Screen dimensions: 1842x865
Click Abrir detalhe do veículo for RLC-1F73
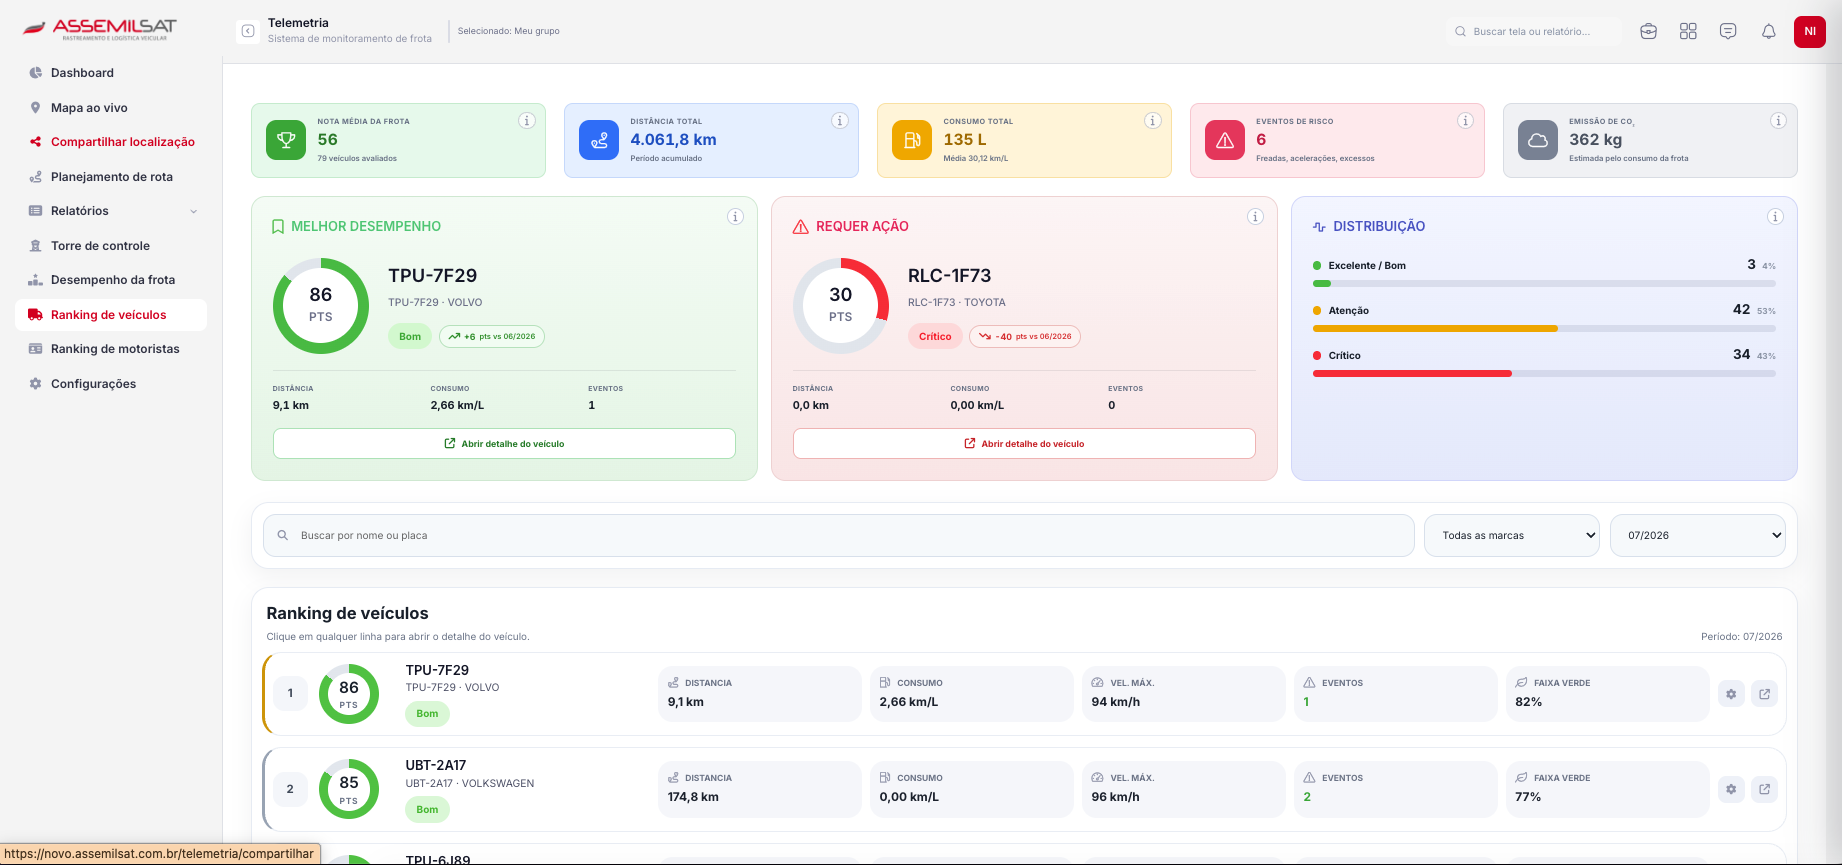click(x=1024, y=444)
